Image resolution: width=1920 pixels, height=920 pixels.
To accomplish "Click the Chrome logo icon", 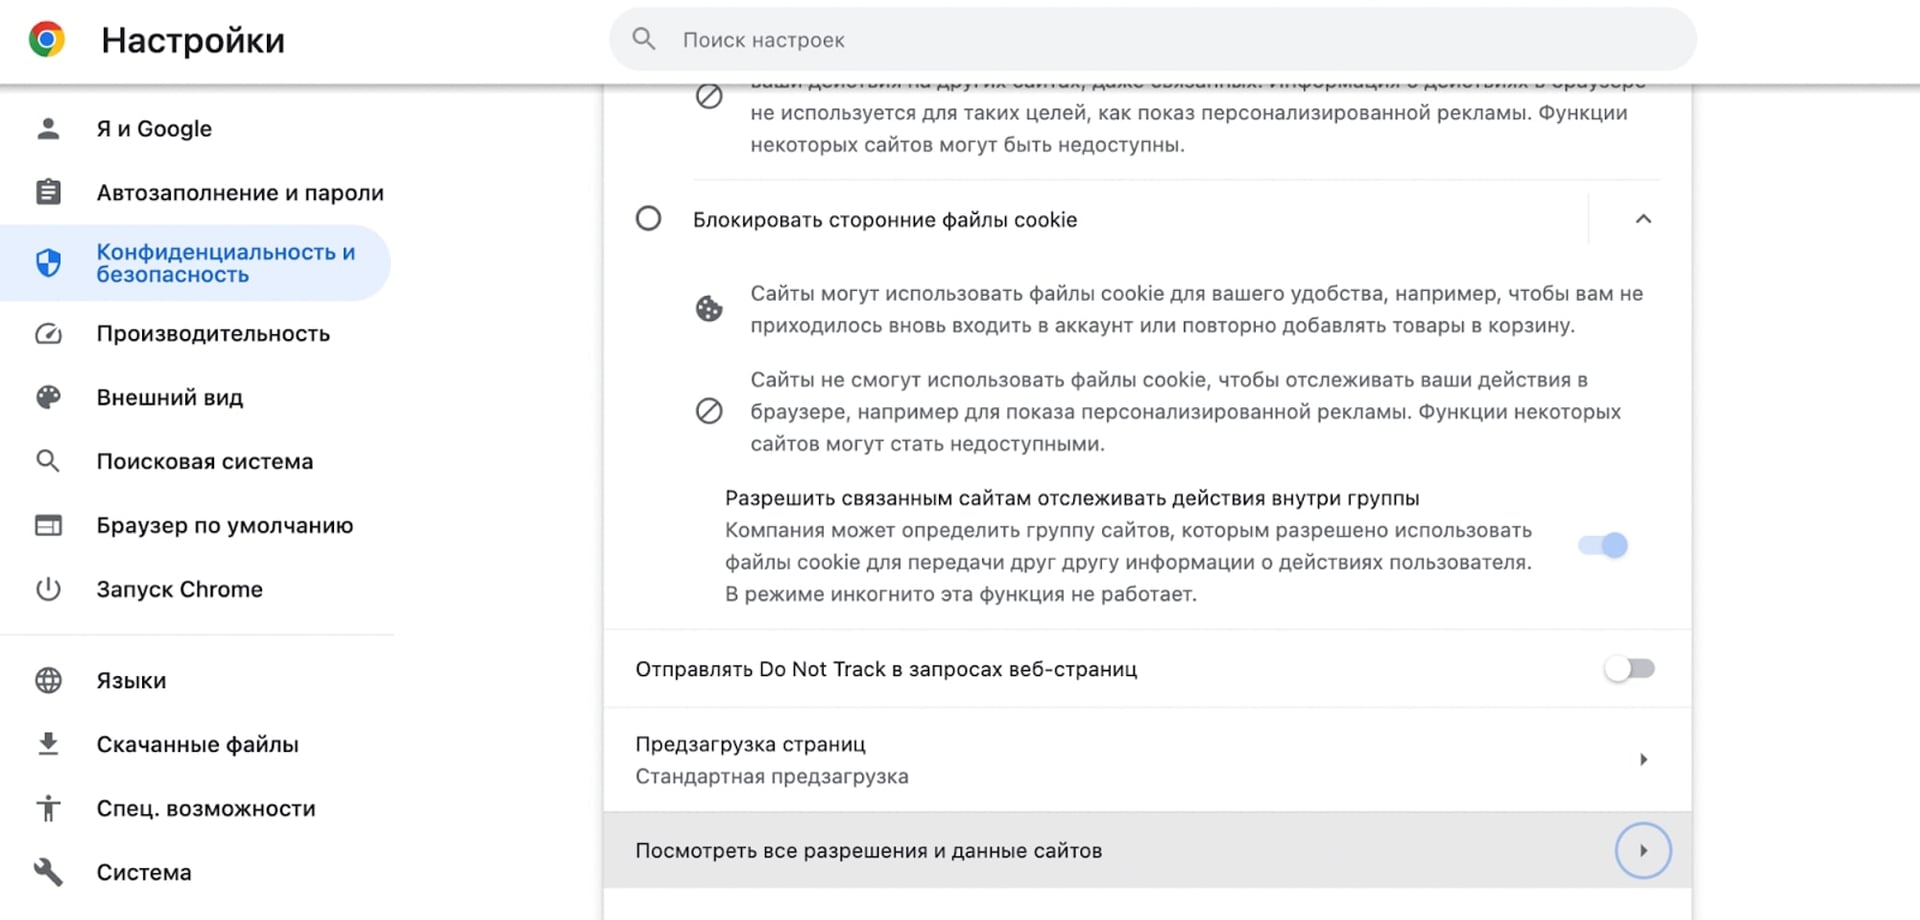I will [47, 40].
